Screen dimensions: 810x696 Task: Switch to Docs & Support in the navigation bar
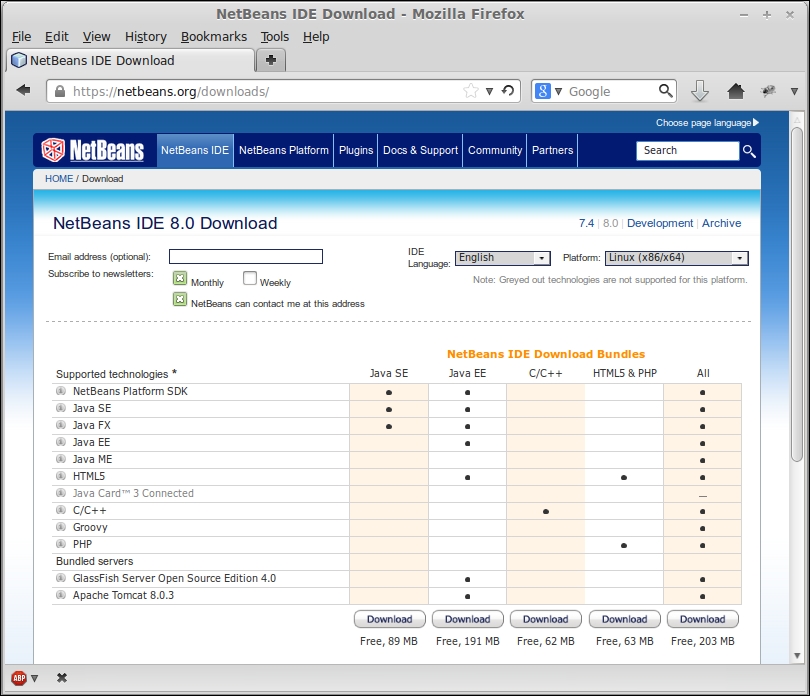point(420,150)
